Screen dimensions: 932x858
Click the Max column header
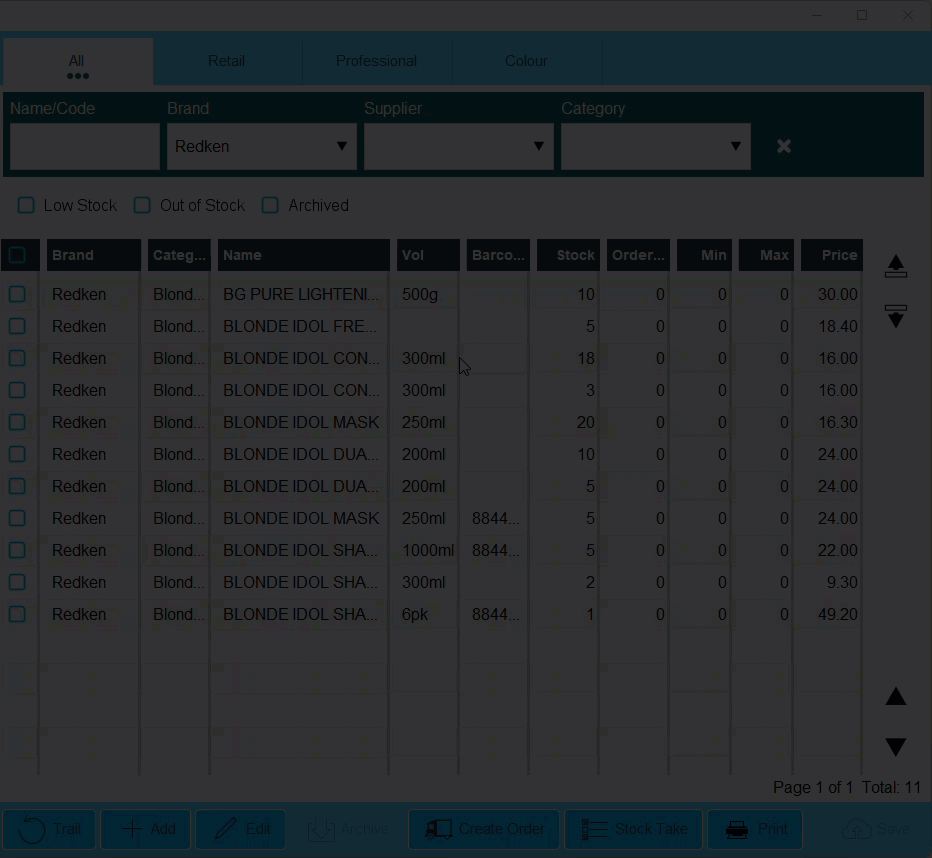tap(766, 255)
